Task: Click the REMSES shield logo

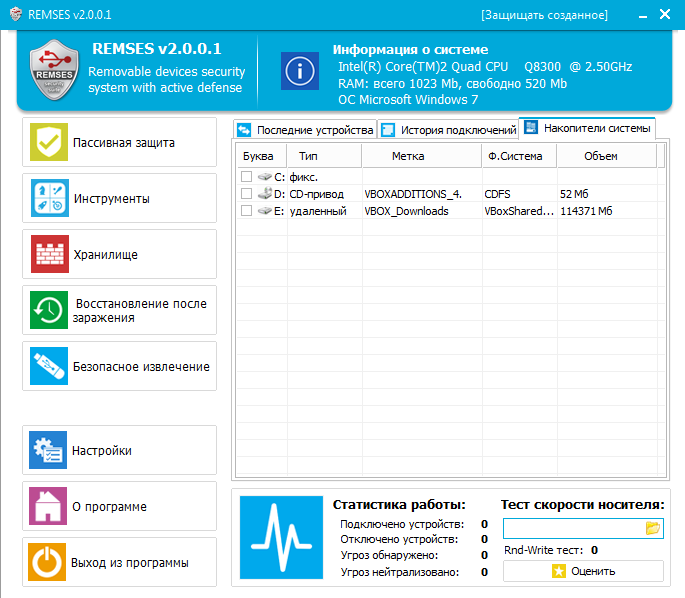Action: [x=54, y=70]
